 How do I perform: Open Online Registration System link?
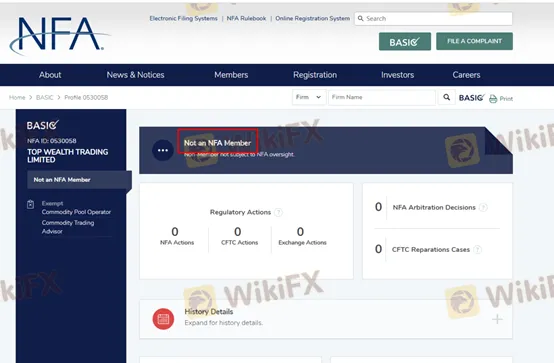tap(313, 18)
